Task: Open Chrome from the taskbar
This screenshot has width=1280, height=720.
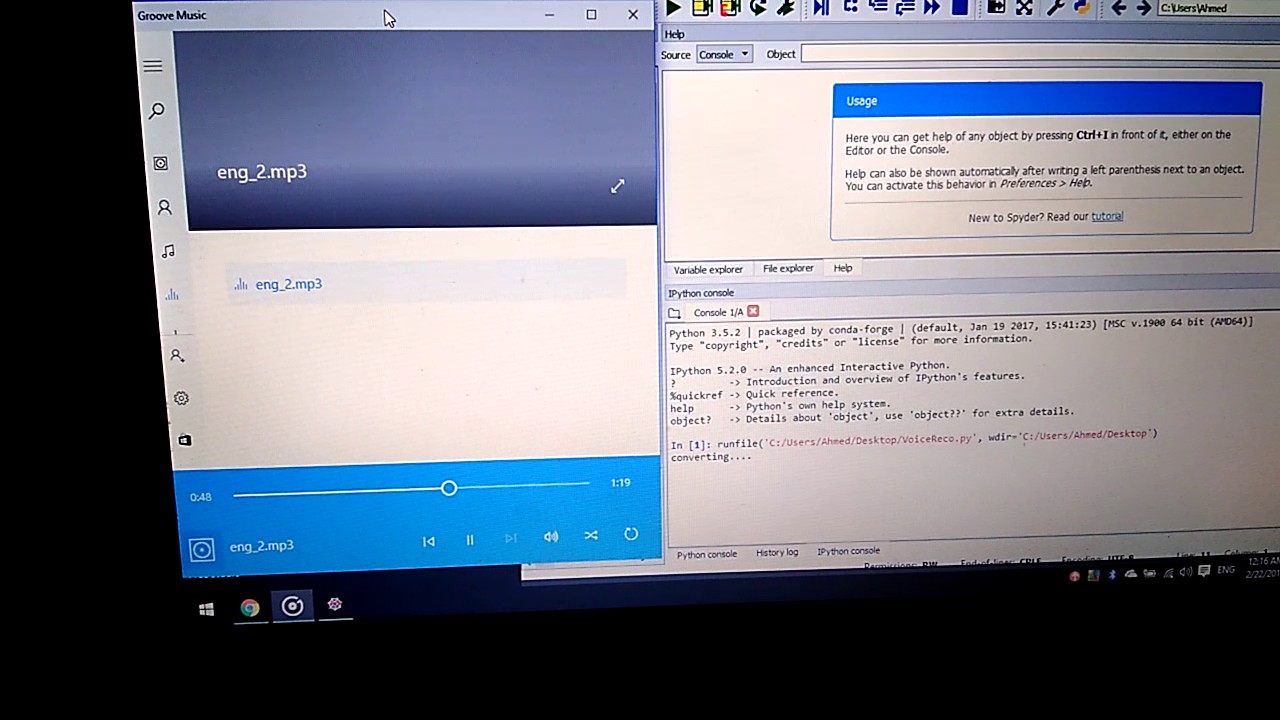Action: click(x=250, y=607)
